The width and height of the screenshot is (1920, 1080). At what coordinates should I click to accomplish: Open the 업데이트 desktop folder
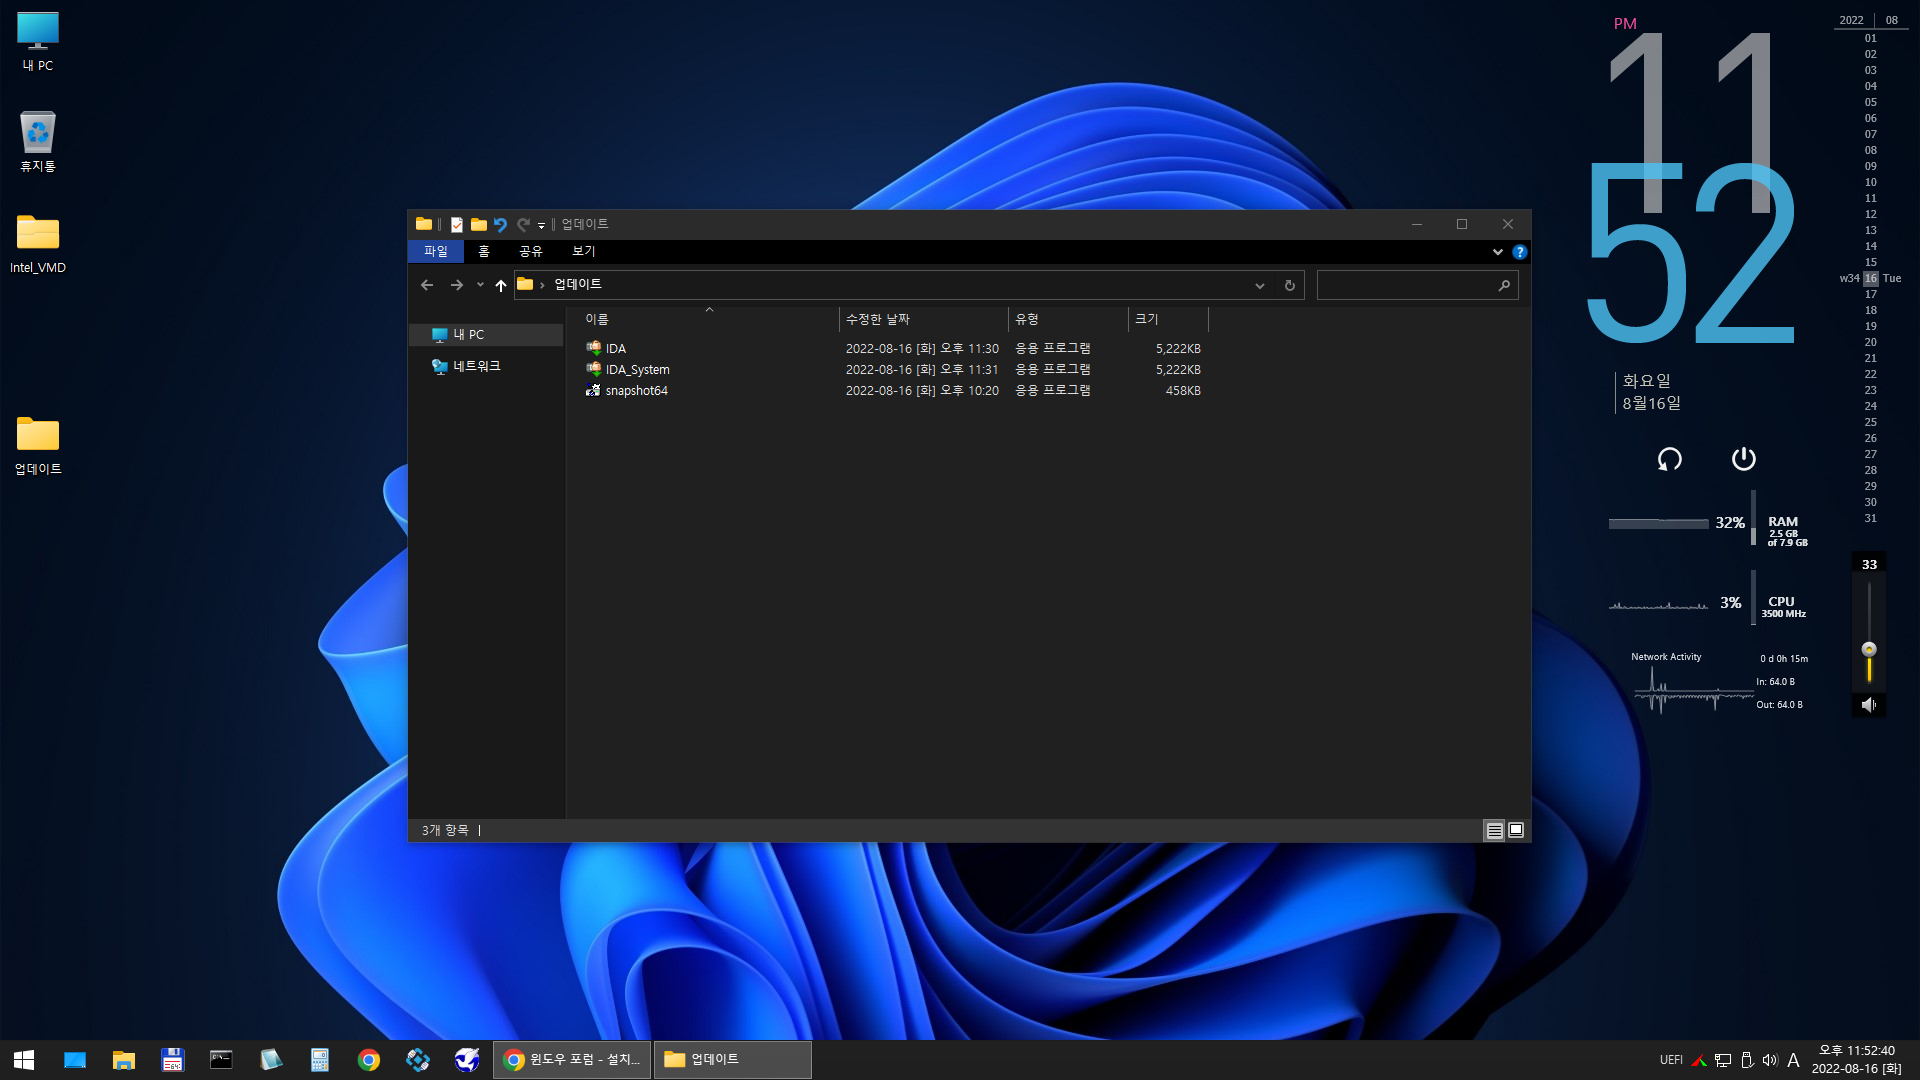pos(38,446)
